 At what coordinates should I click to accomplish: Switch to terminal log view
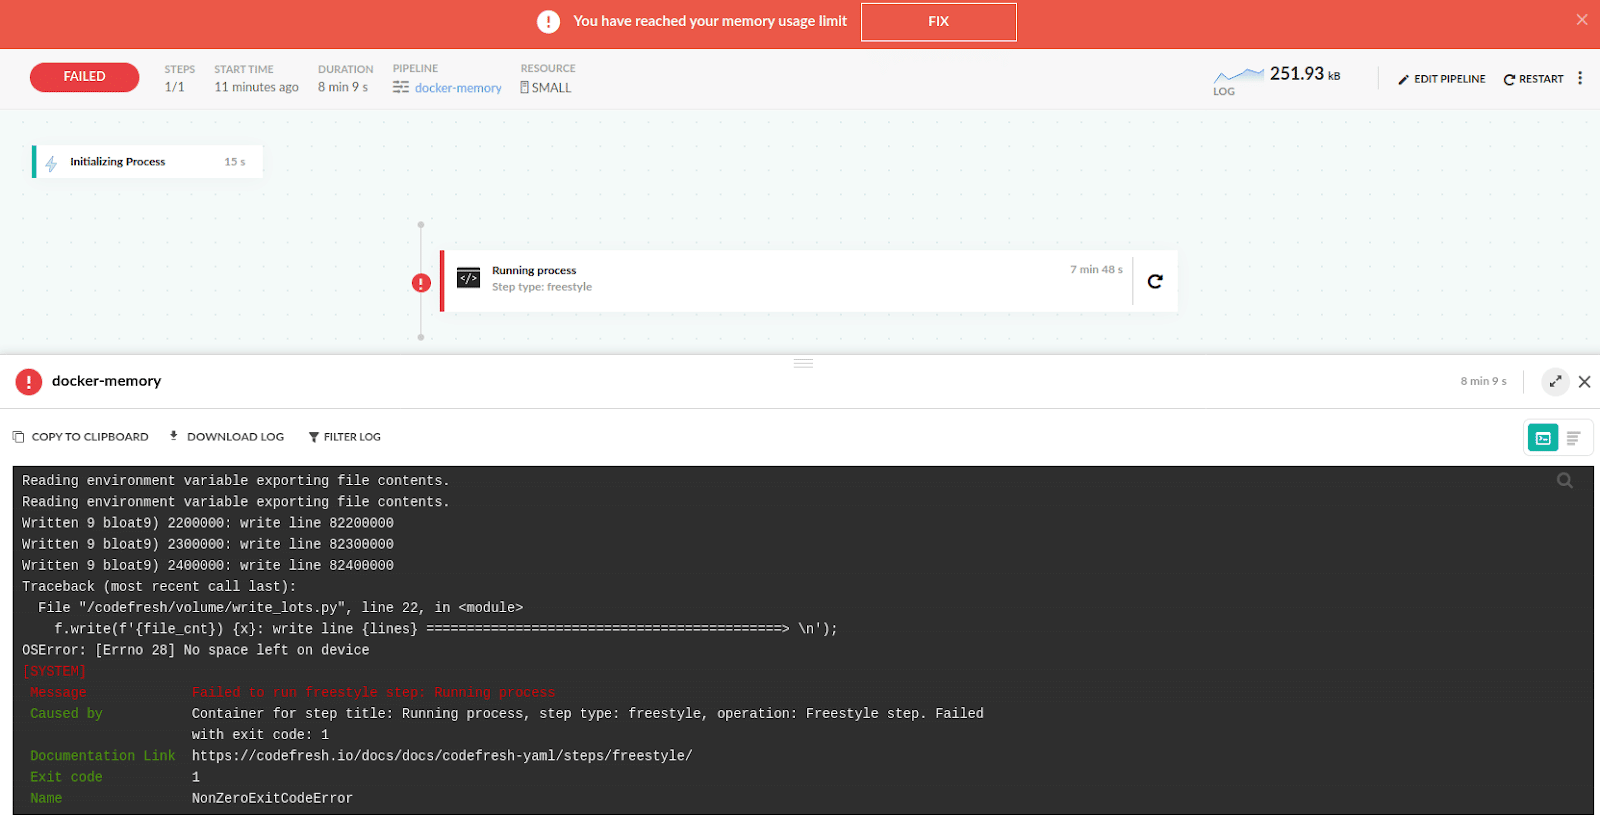click(1543, 438)
